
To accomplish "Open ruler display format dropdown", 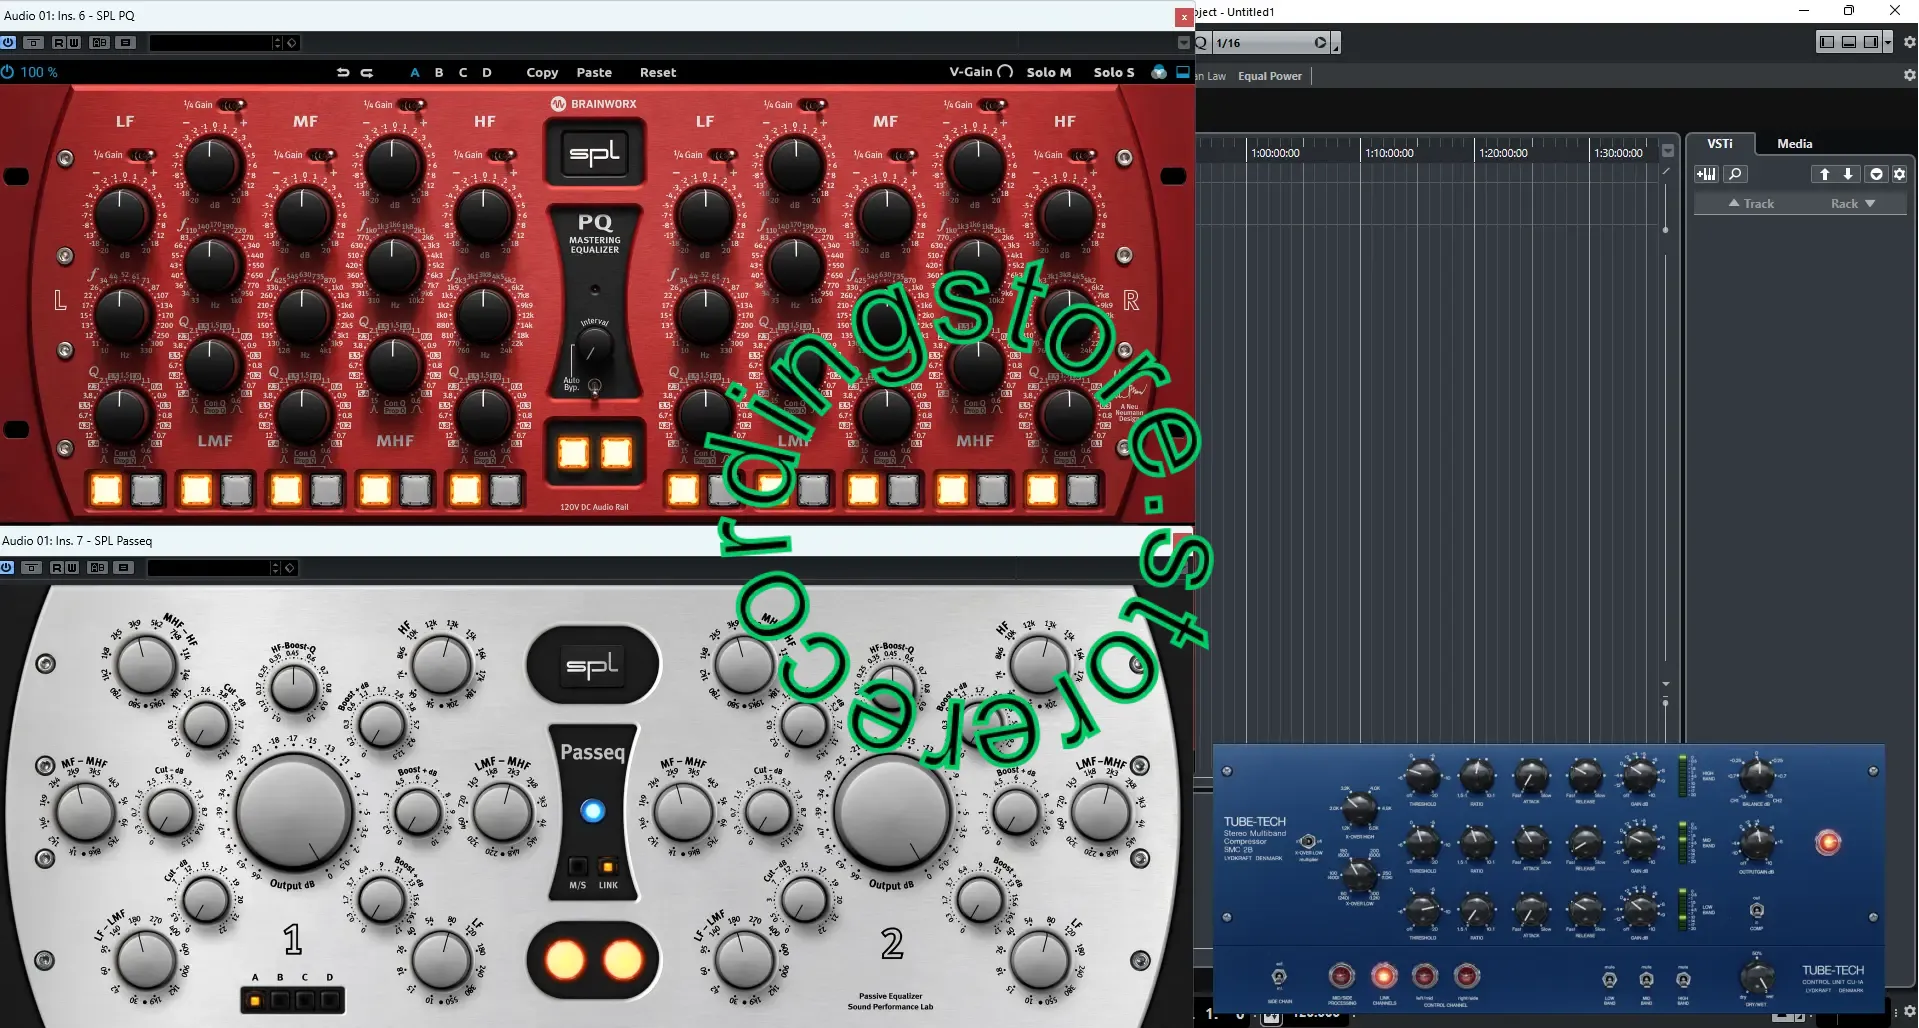I will pos(1668,151).
